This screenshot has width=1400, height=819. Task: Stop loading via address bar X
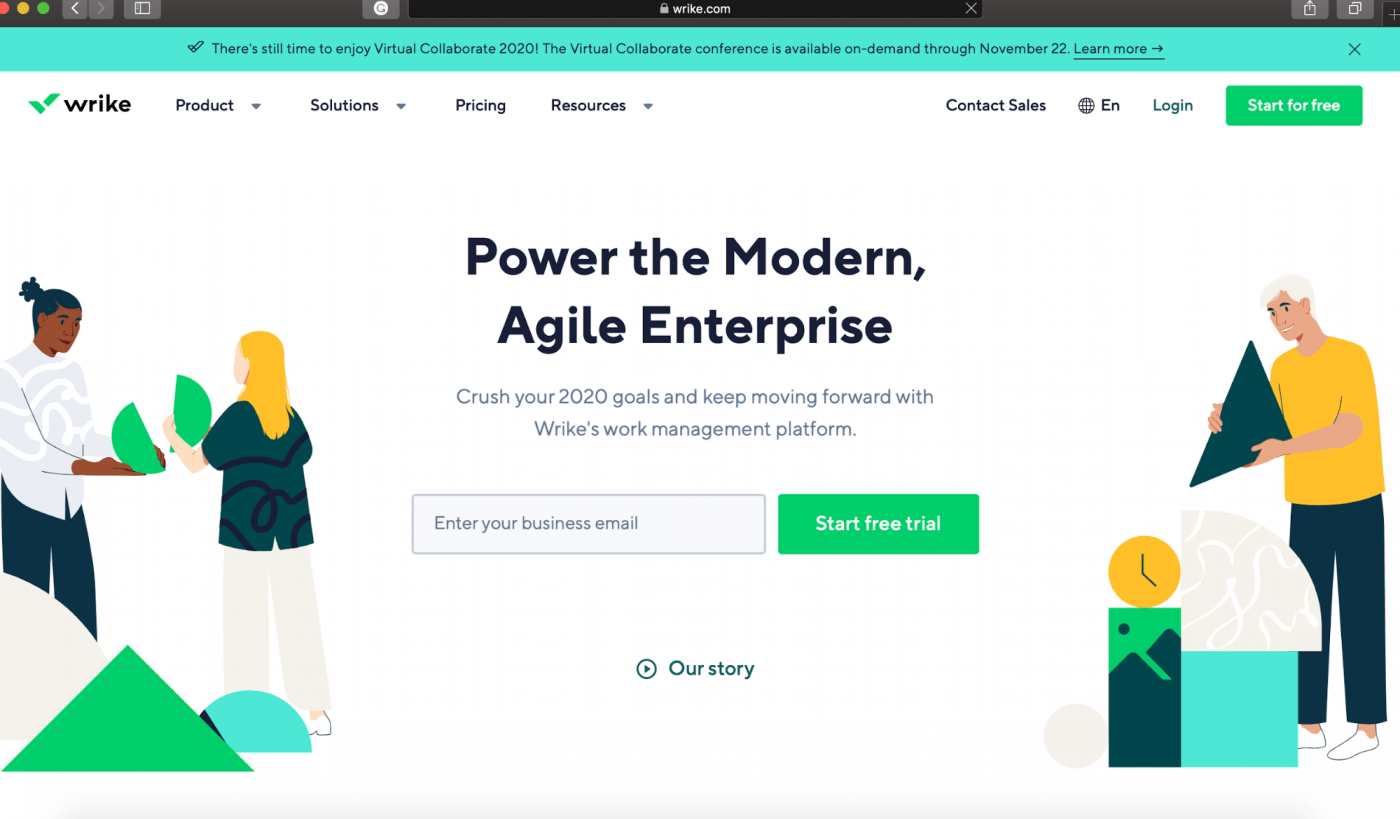[x=970, y=9]
